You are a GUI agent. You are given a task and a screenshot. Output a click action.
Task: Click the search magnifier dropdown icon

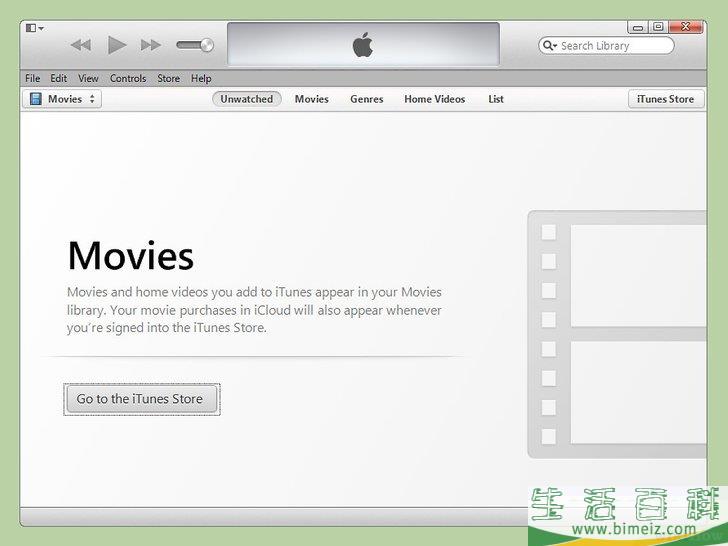tap(550, 46)
